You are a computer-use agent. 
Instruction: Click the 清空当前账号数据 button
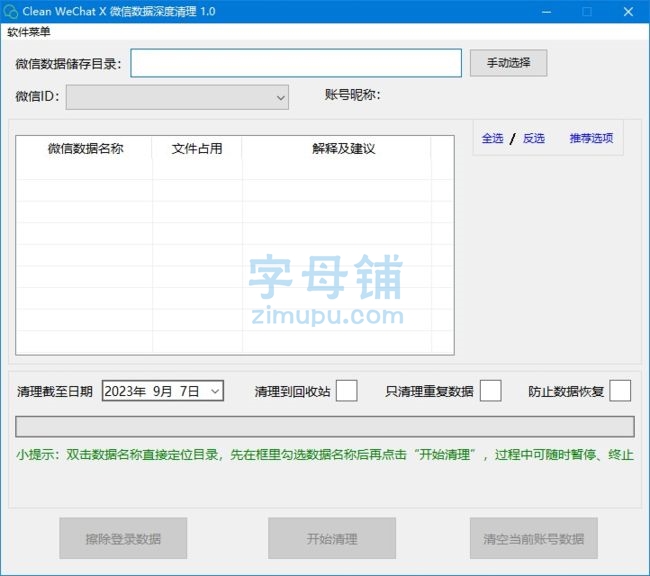[534, 538]
